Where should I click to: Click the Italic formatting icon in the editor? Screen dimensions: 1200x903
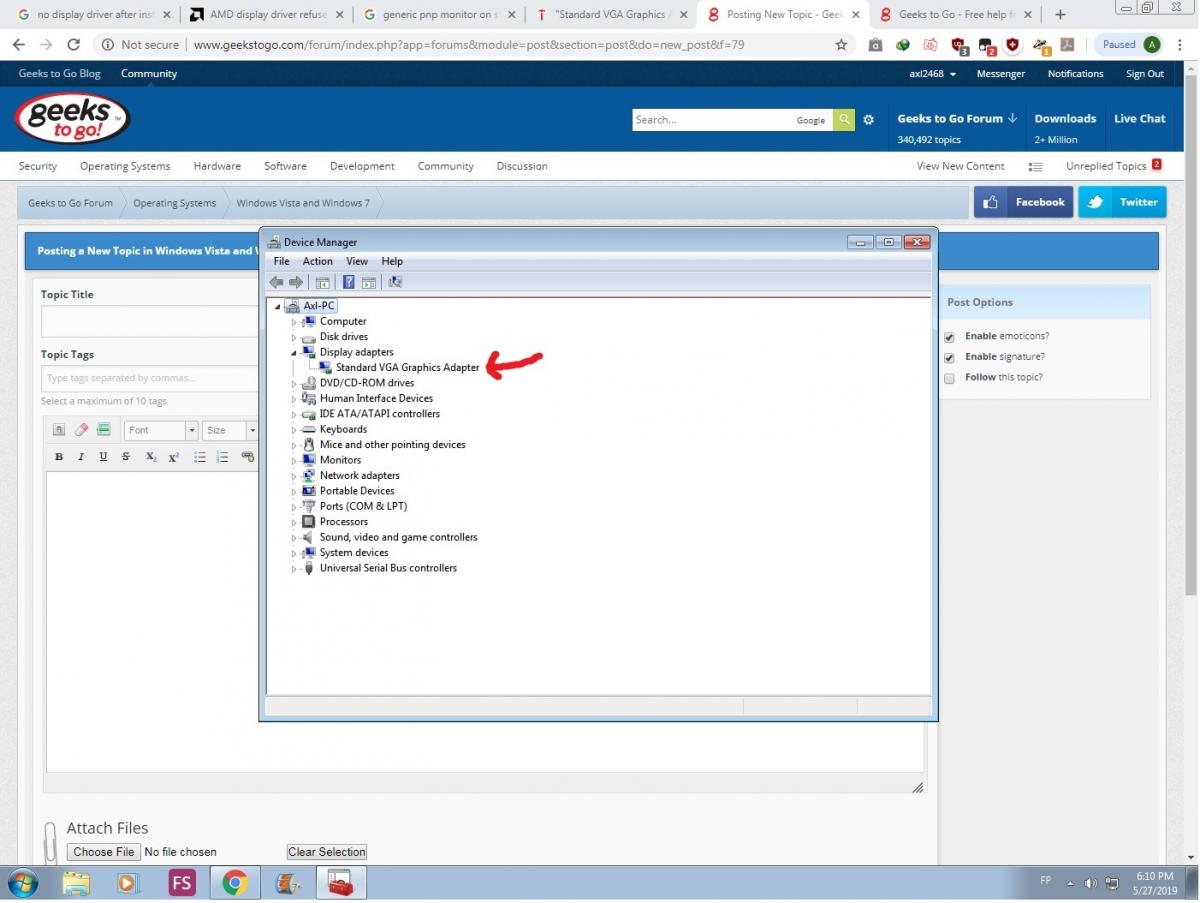(x=81, y=457)
